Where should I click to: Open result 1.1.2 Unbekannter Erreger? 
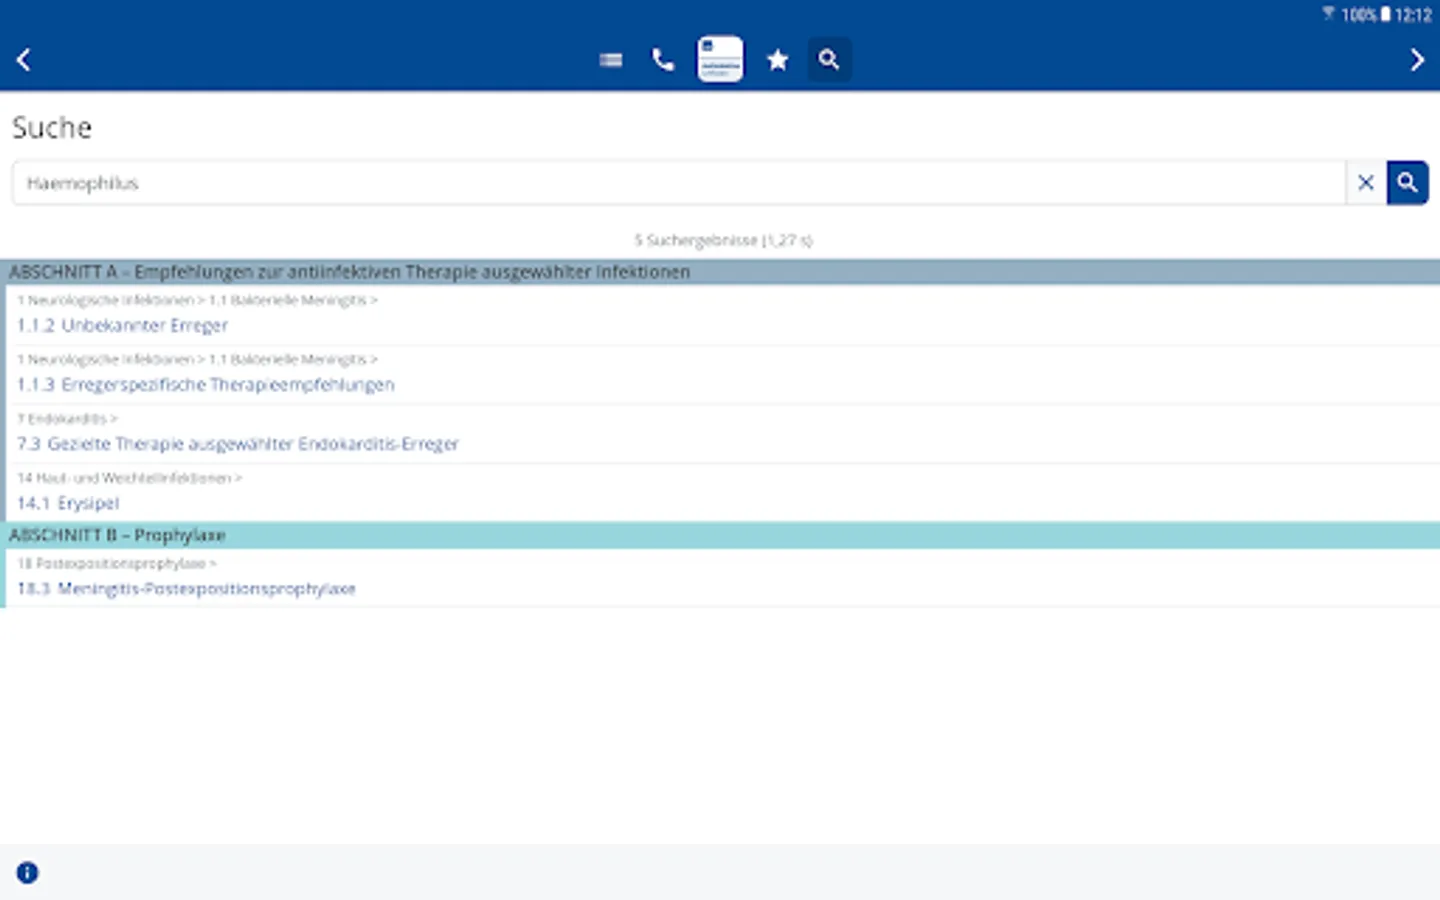point(122,326)
